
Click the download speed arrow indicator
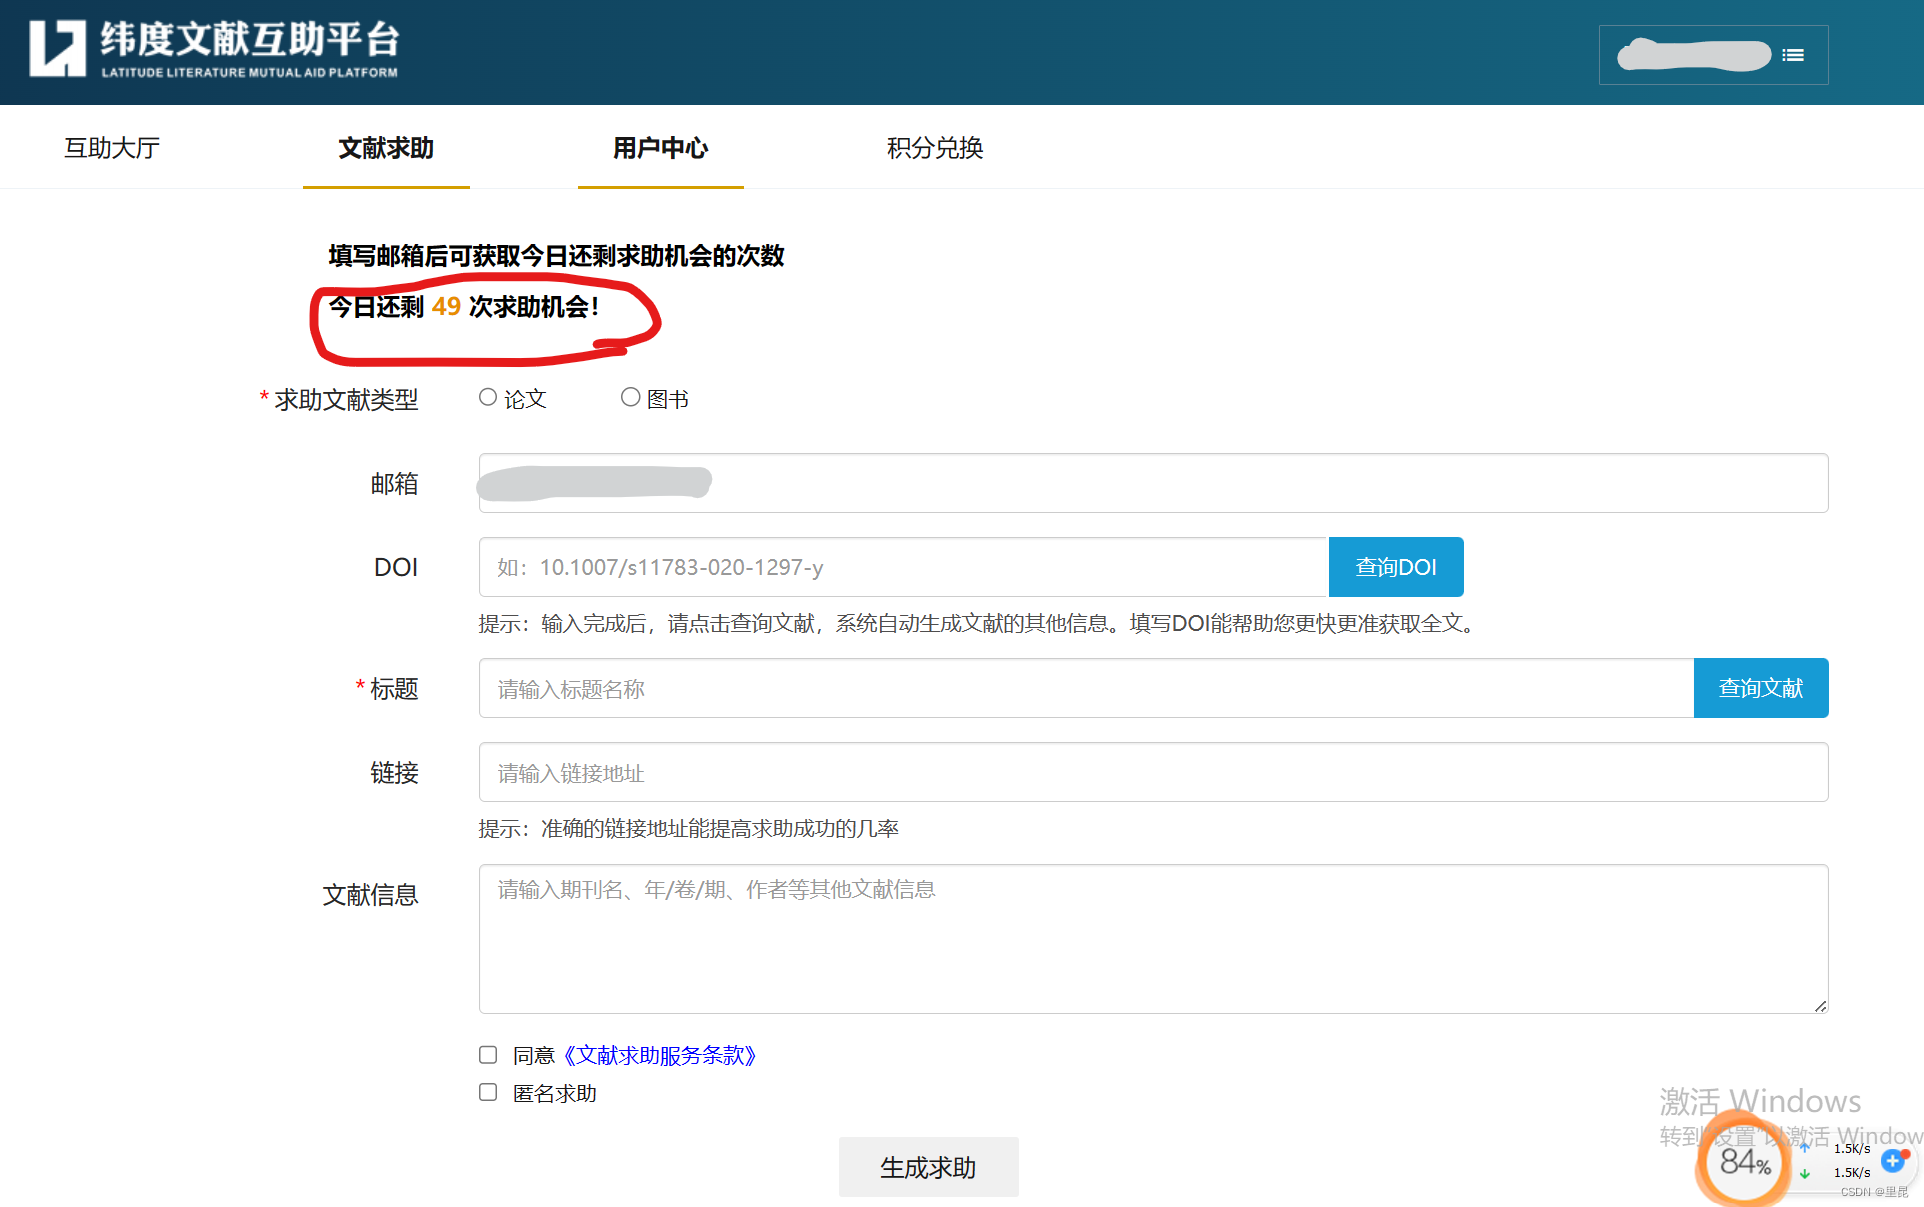(1805, 1173)
